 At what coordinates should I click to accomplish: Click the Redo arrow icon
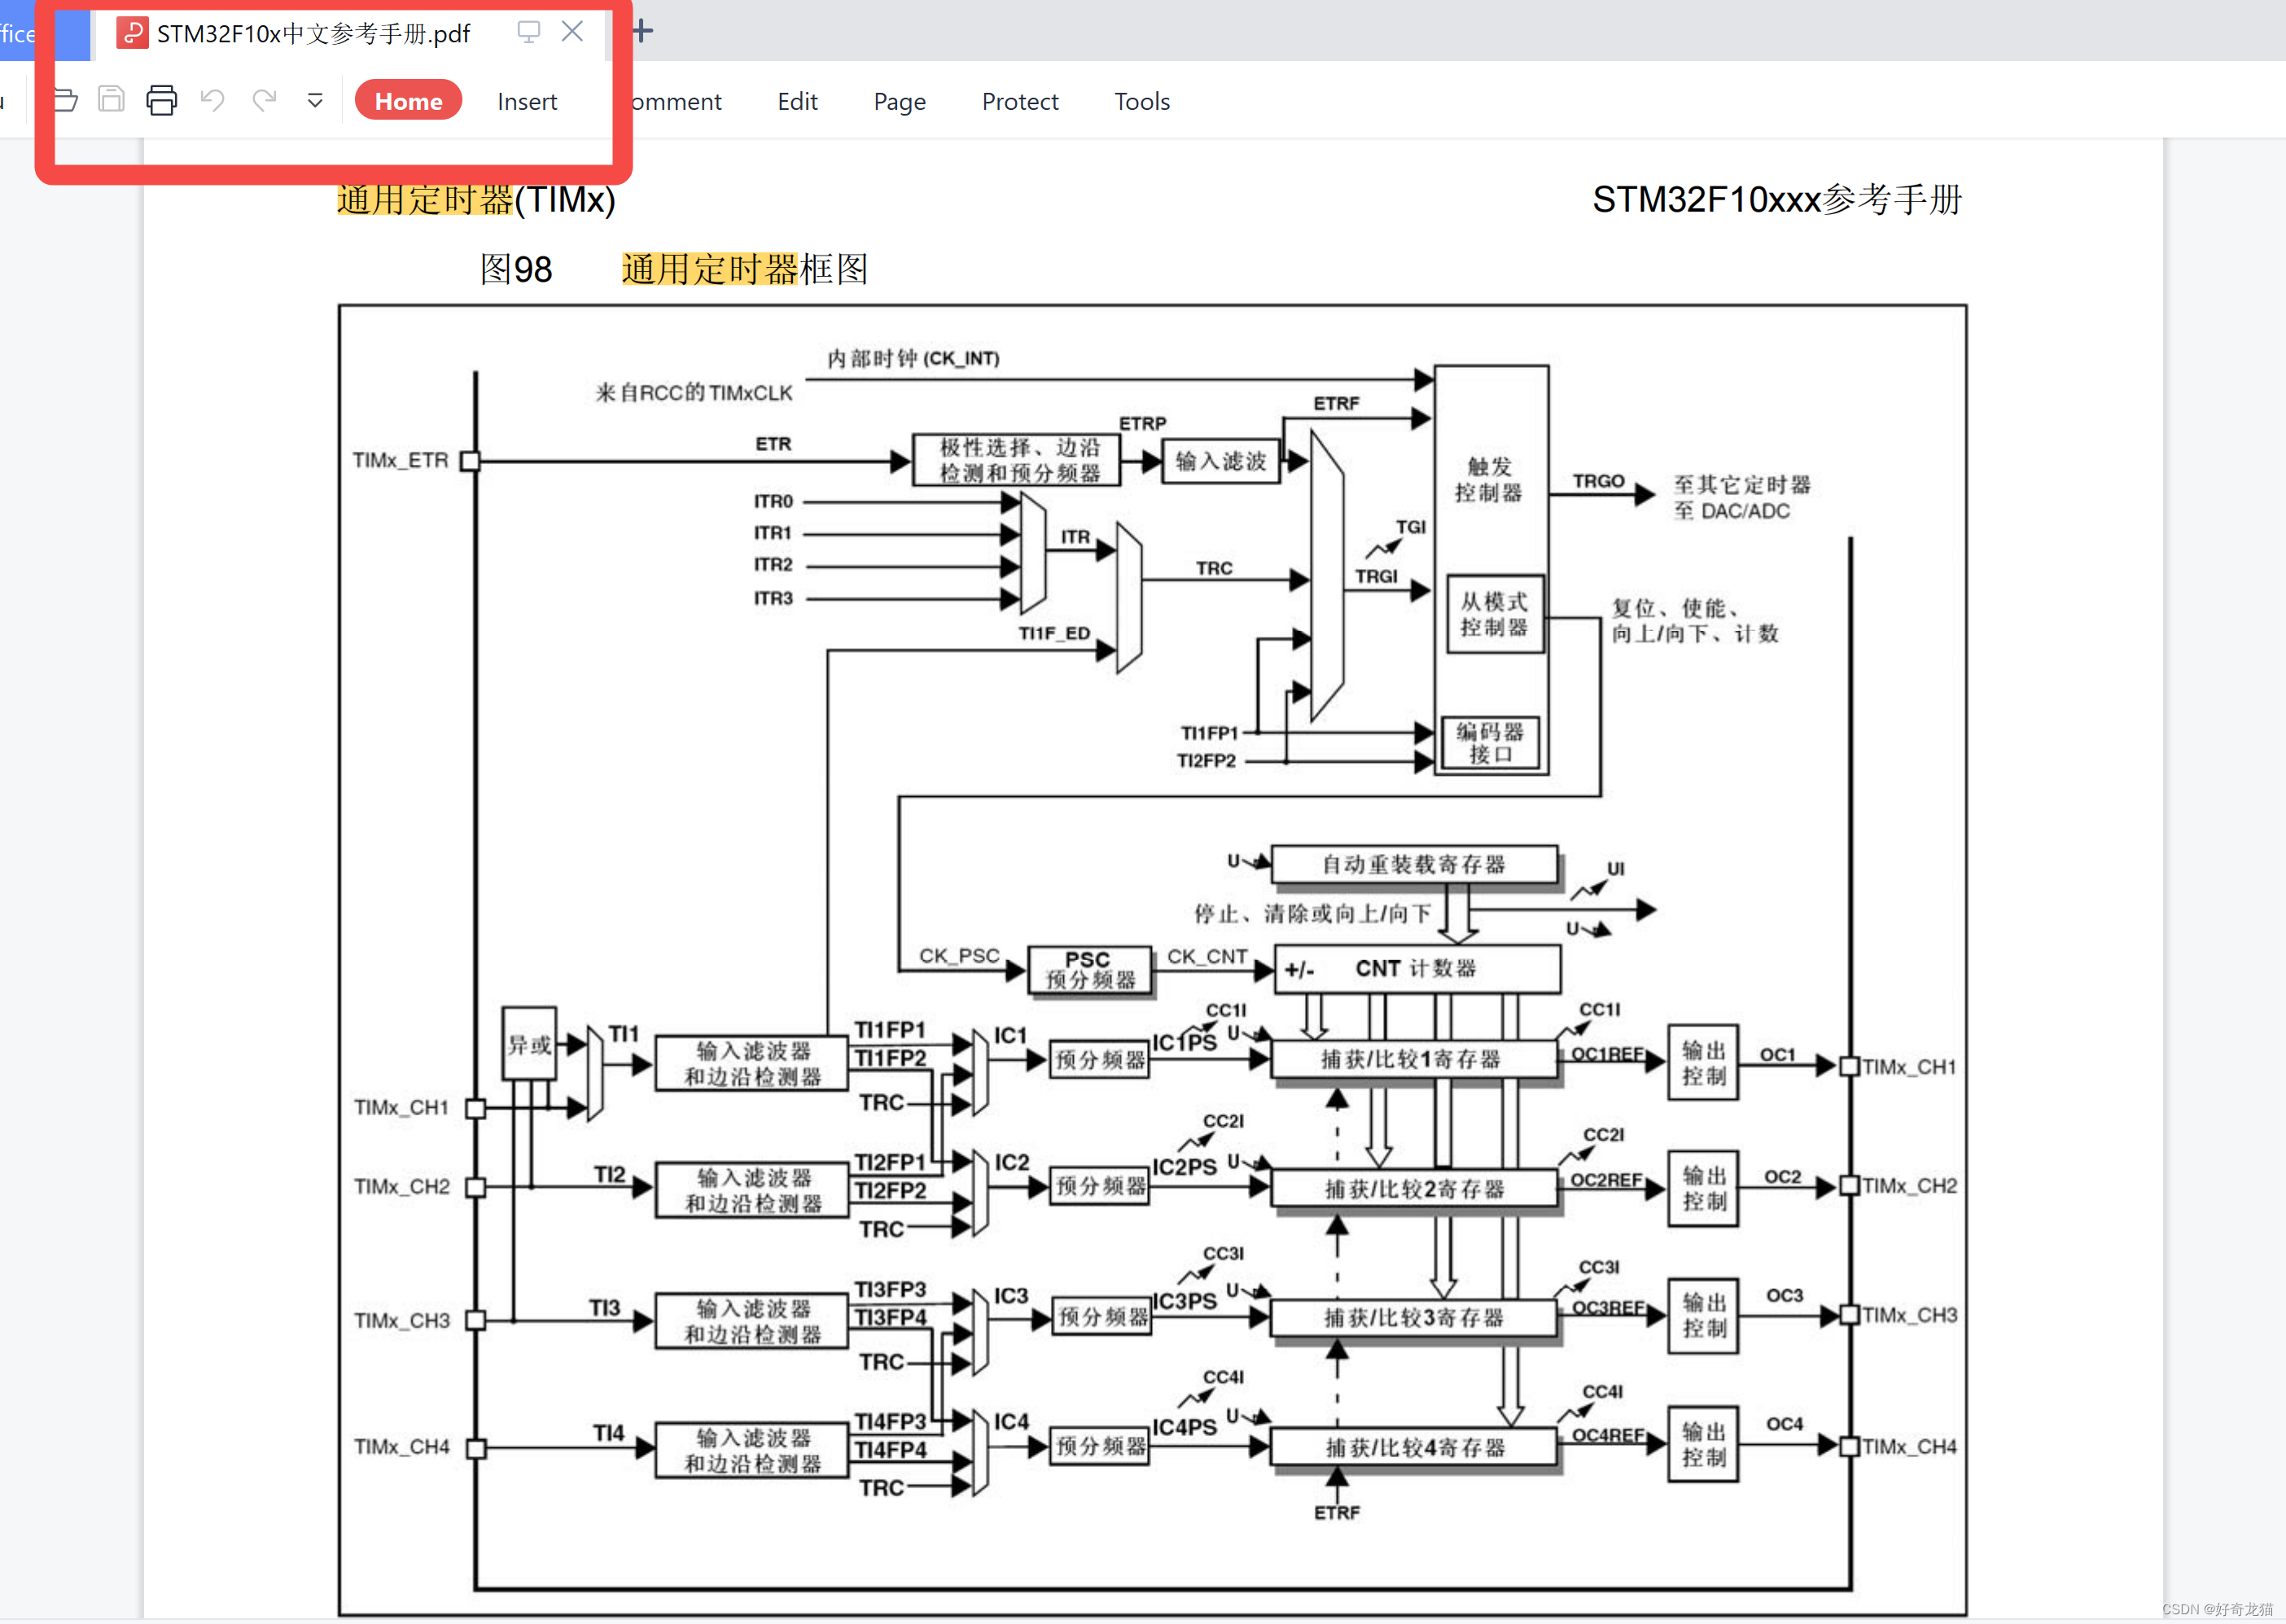pyautogui.click(x=264, y=100)
